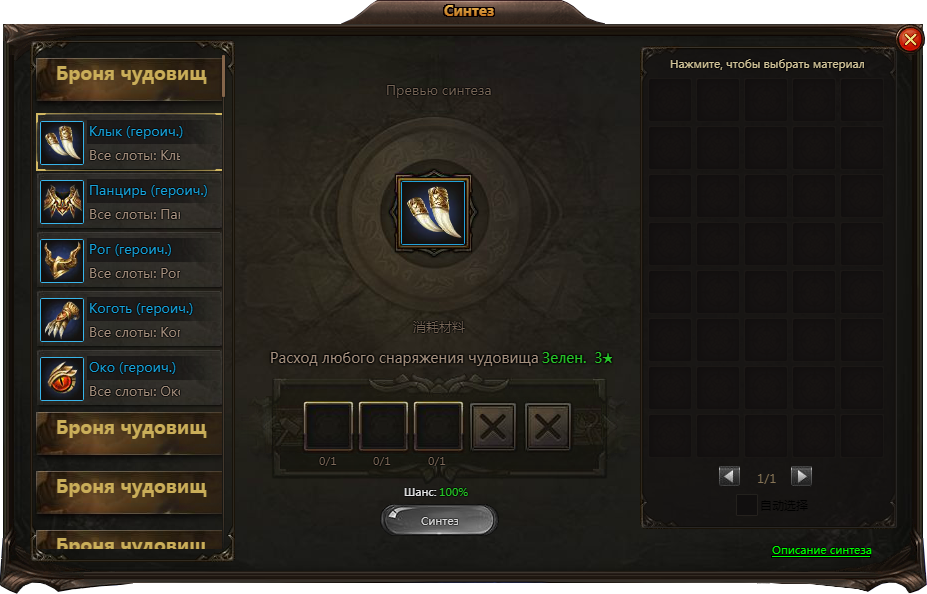
Task: Select the Око (героич.) eye icon
Action: click(x=62, y=379)
